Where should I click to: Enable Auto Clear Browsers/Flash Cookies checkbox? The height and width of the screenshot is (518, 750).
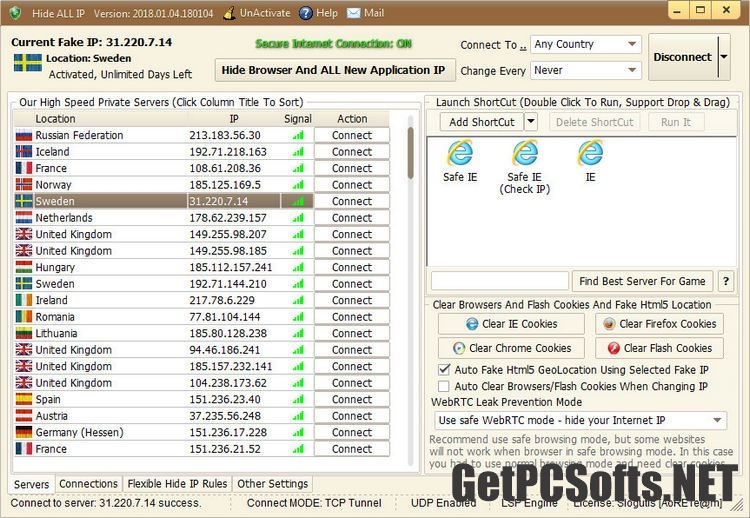444,386
